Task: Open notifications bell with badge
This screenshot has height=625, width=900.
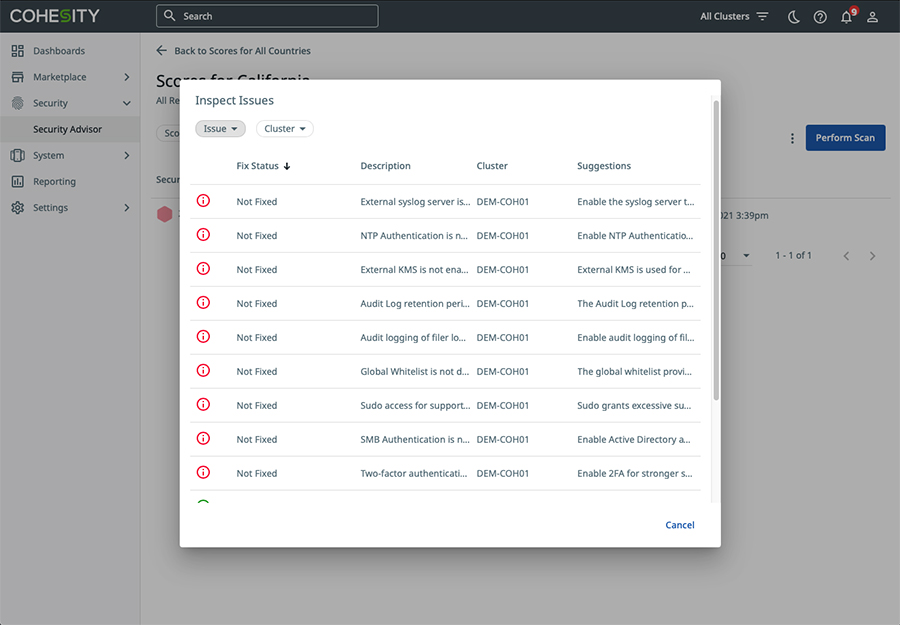Action: point(848,15)
